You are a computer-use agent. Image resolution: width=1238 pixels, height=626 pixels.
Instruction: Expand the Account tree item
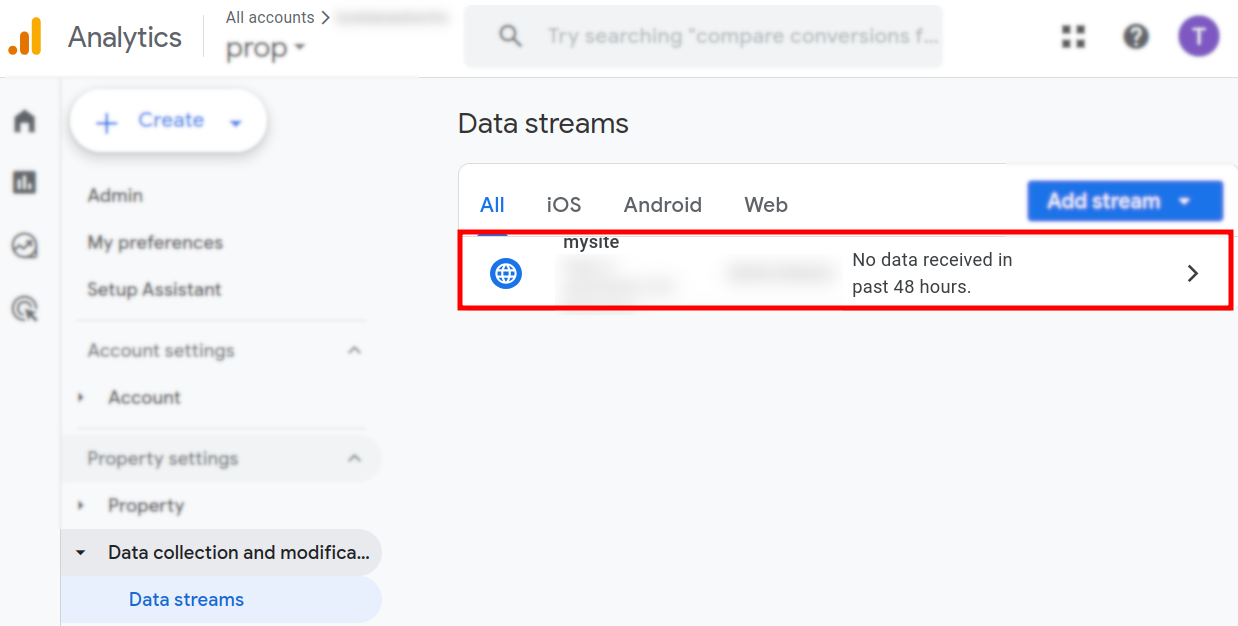(x=81, y=397)
